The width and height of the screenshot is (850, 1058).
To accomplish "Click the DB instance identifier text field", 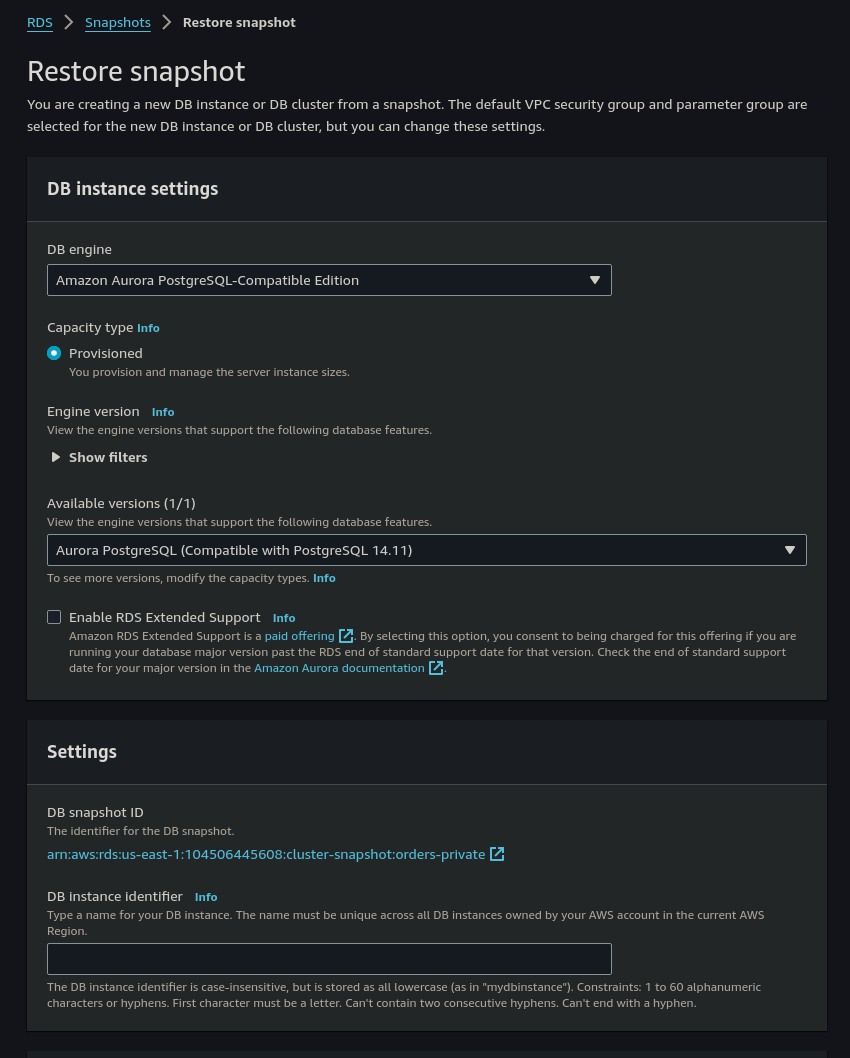I will [329, 958].
